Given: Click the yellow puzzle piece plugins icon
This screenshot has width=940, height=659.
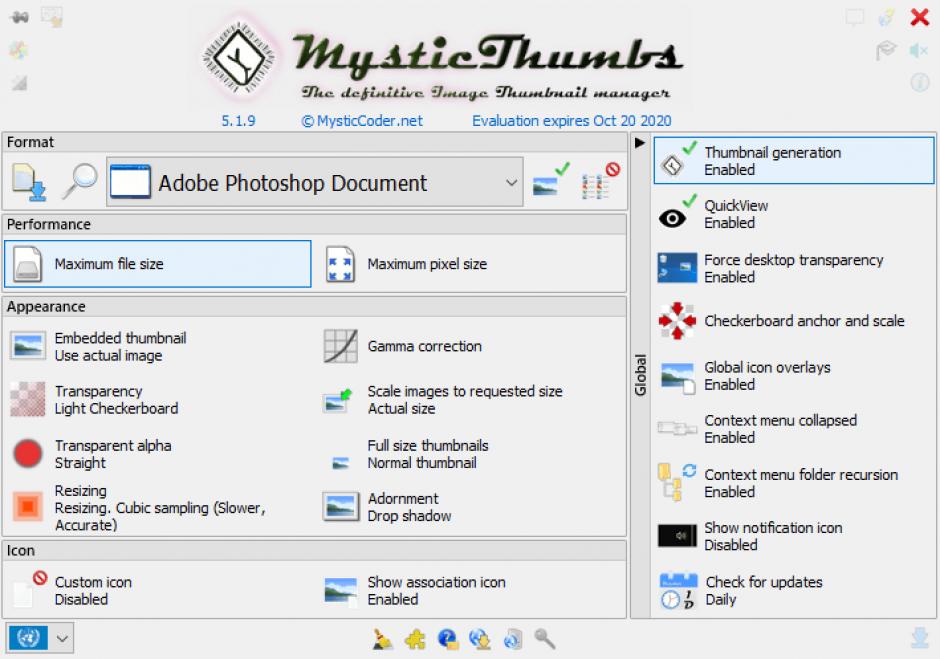Looking at the screenshot, I should coord(415,640).
